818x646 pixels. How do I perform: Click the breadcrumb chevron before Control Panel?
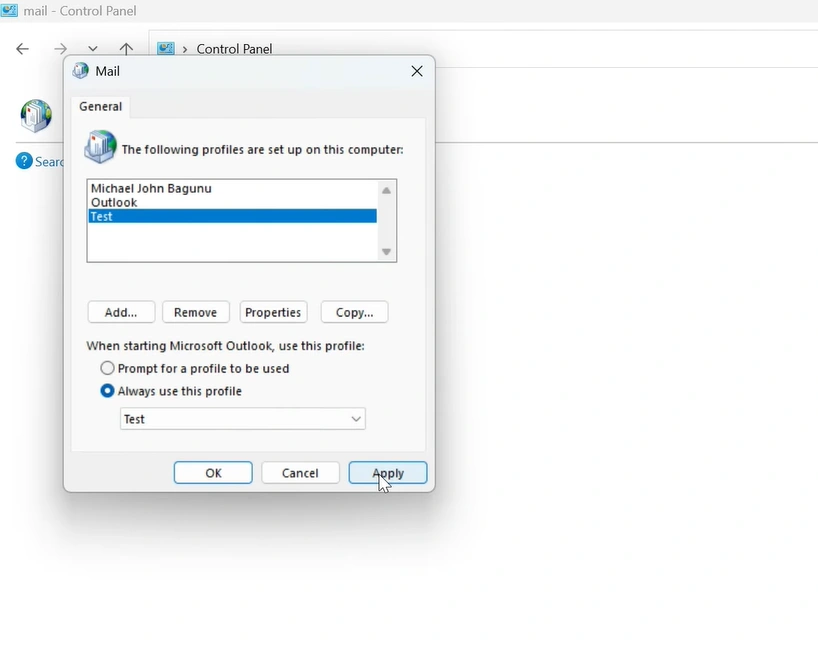pyautogui.click(x=185, y=49)
